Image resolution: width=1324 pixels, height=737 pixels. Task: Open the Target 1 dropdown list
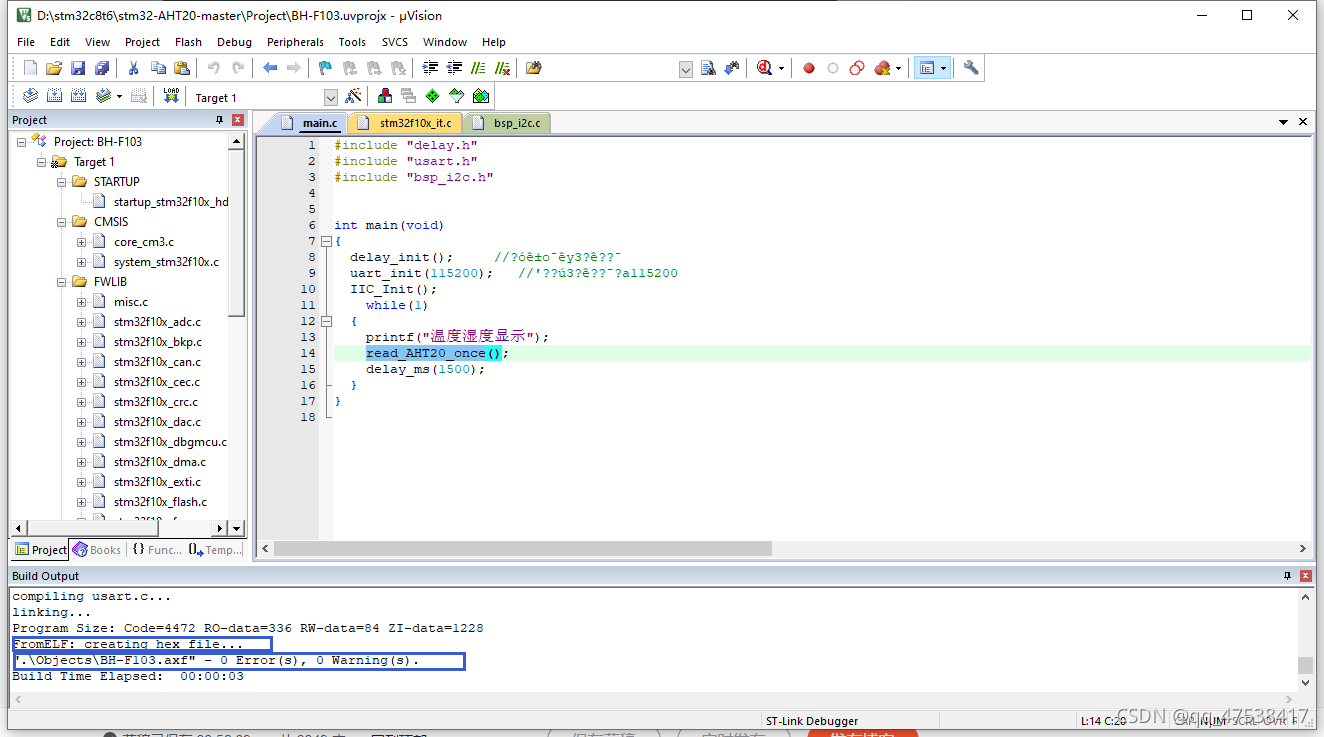pos(331,97)
